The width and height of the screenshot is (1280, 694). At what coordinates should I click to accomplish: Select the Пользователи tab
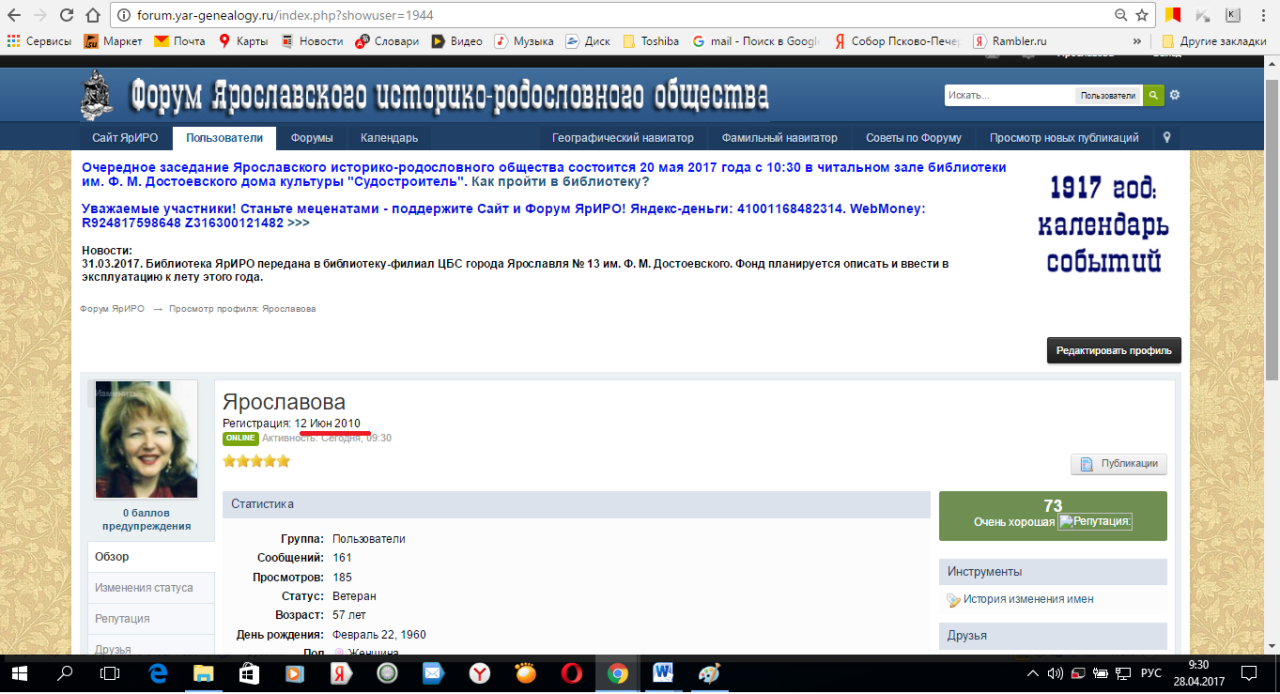tap(224, 138)
